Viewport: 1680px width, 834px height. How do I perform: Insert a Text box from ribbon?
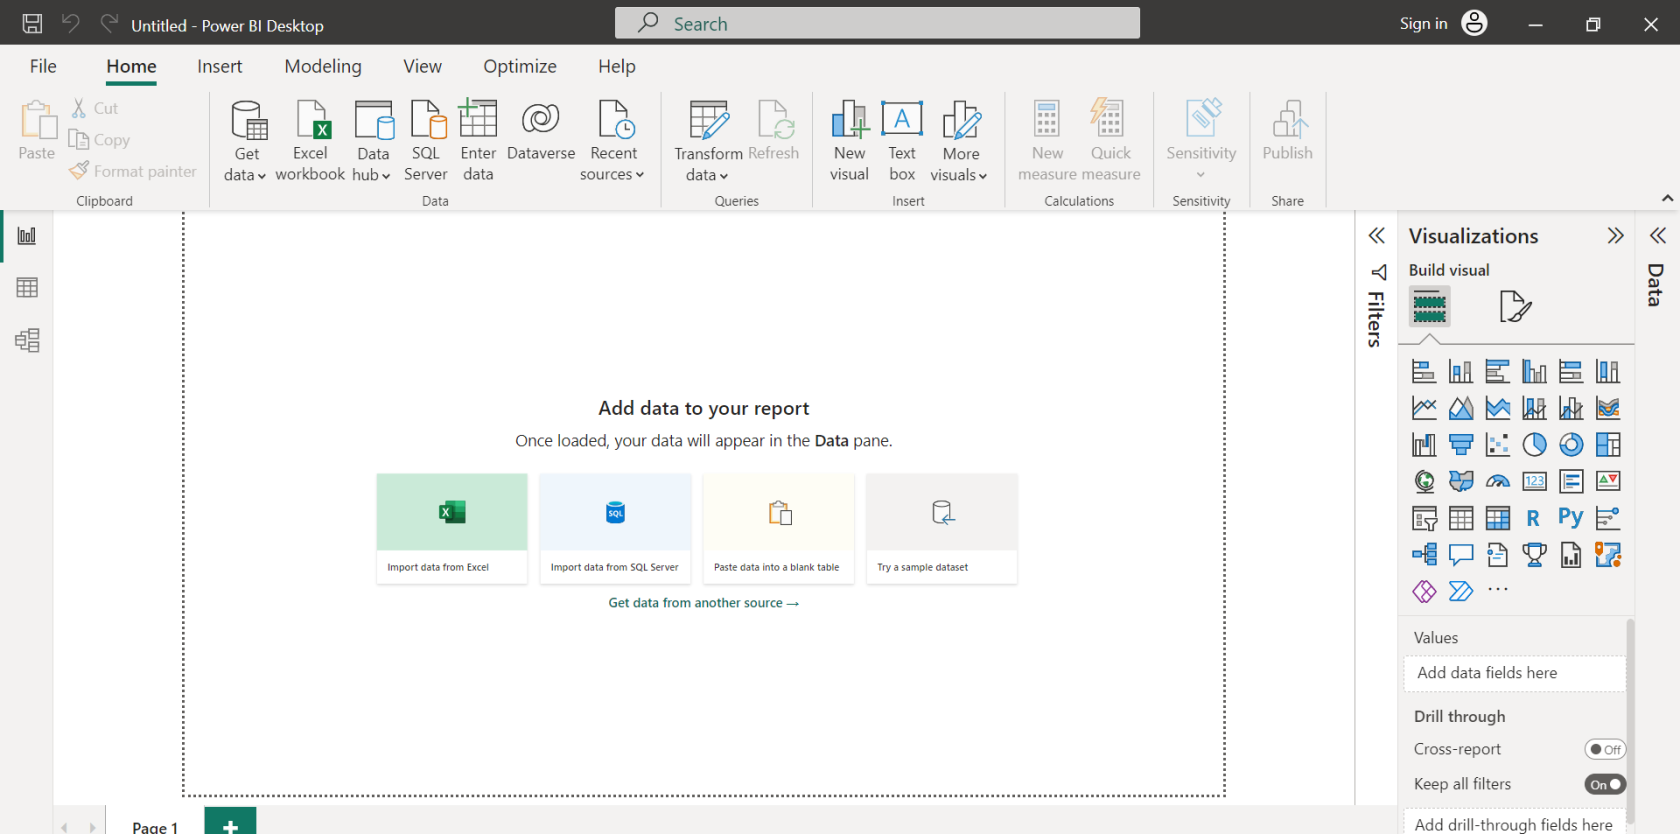(x=902, y=140)
